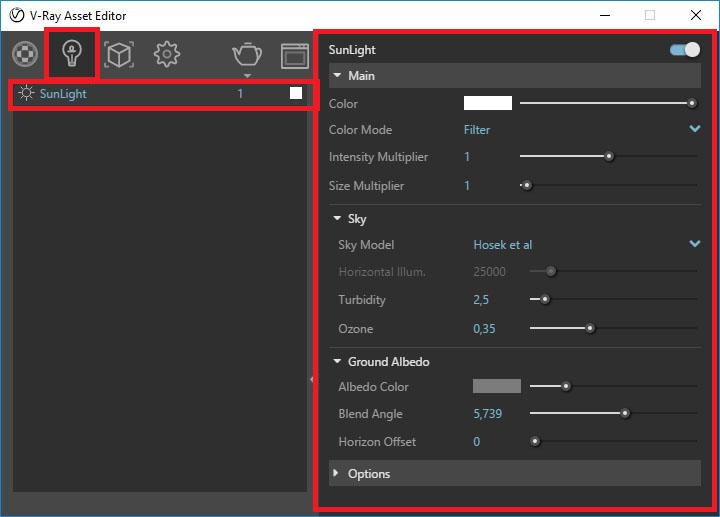Open the Materials tab icon

(25, 54)
